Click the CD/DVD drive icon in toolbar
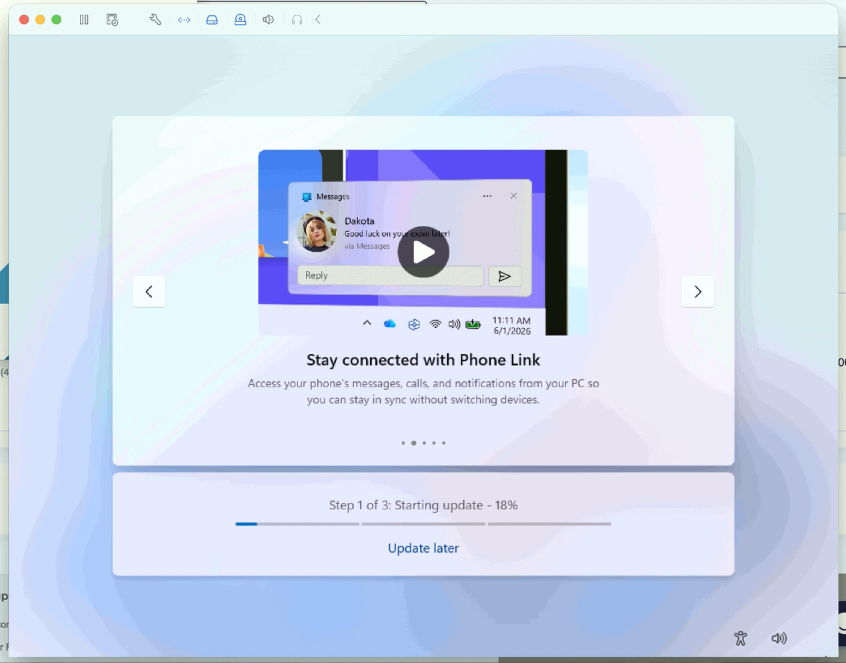The image size is (846, 663). pyautogui.click(x=240, y=20)
